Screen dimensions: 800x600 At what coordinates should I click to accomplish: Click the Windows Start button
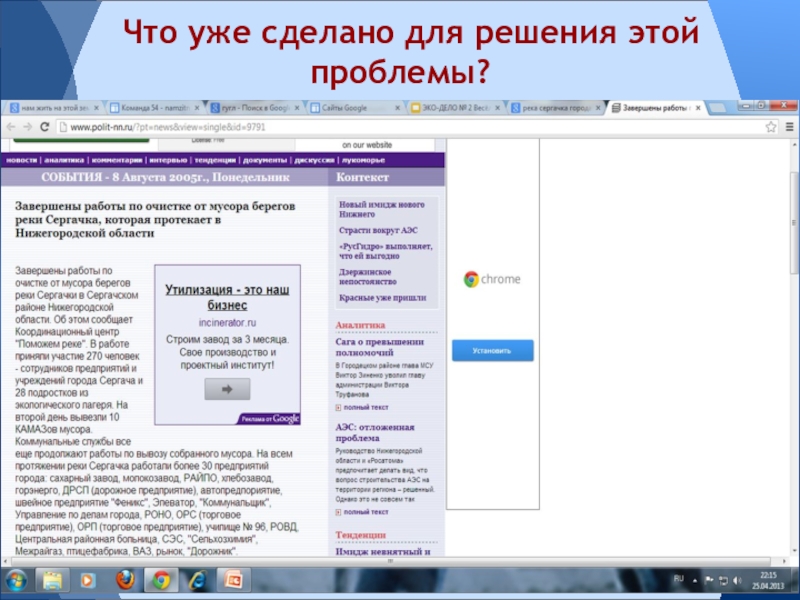coord(16,580)
